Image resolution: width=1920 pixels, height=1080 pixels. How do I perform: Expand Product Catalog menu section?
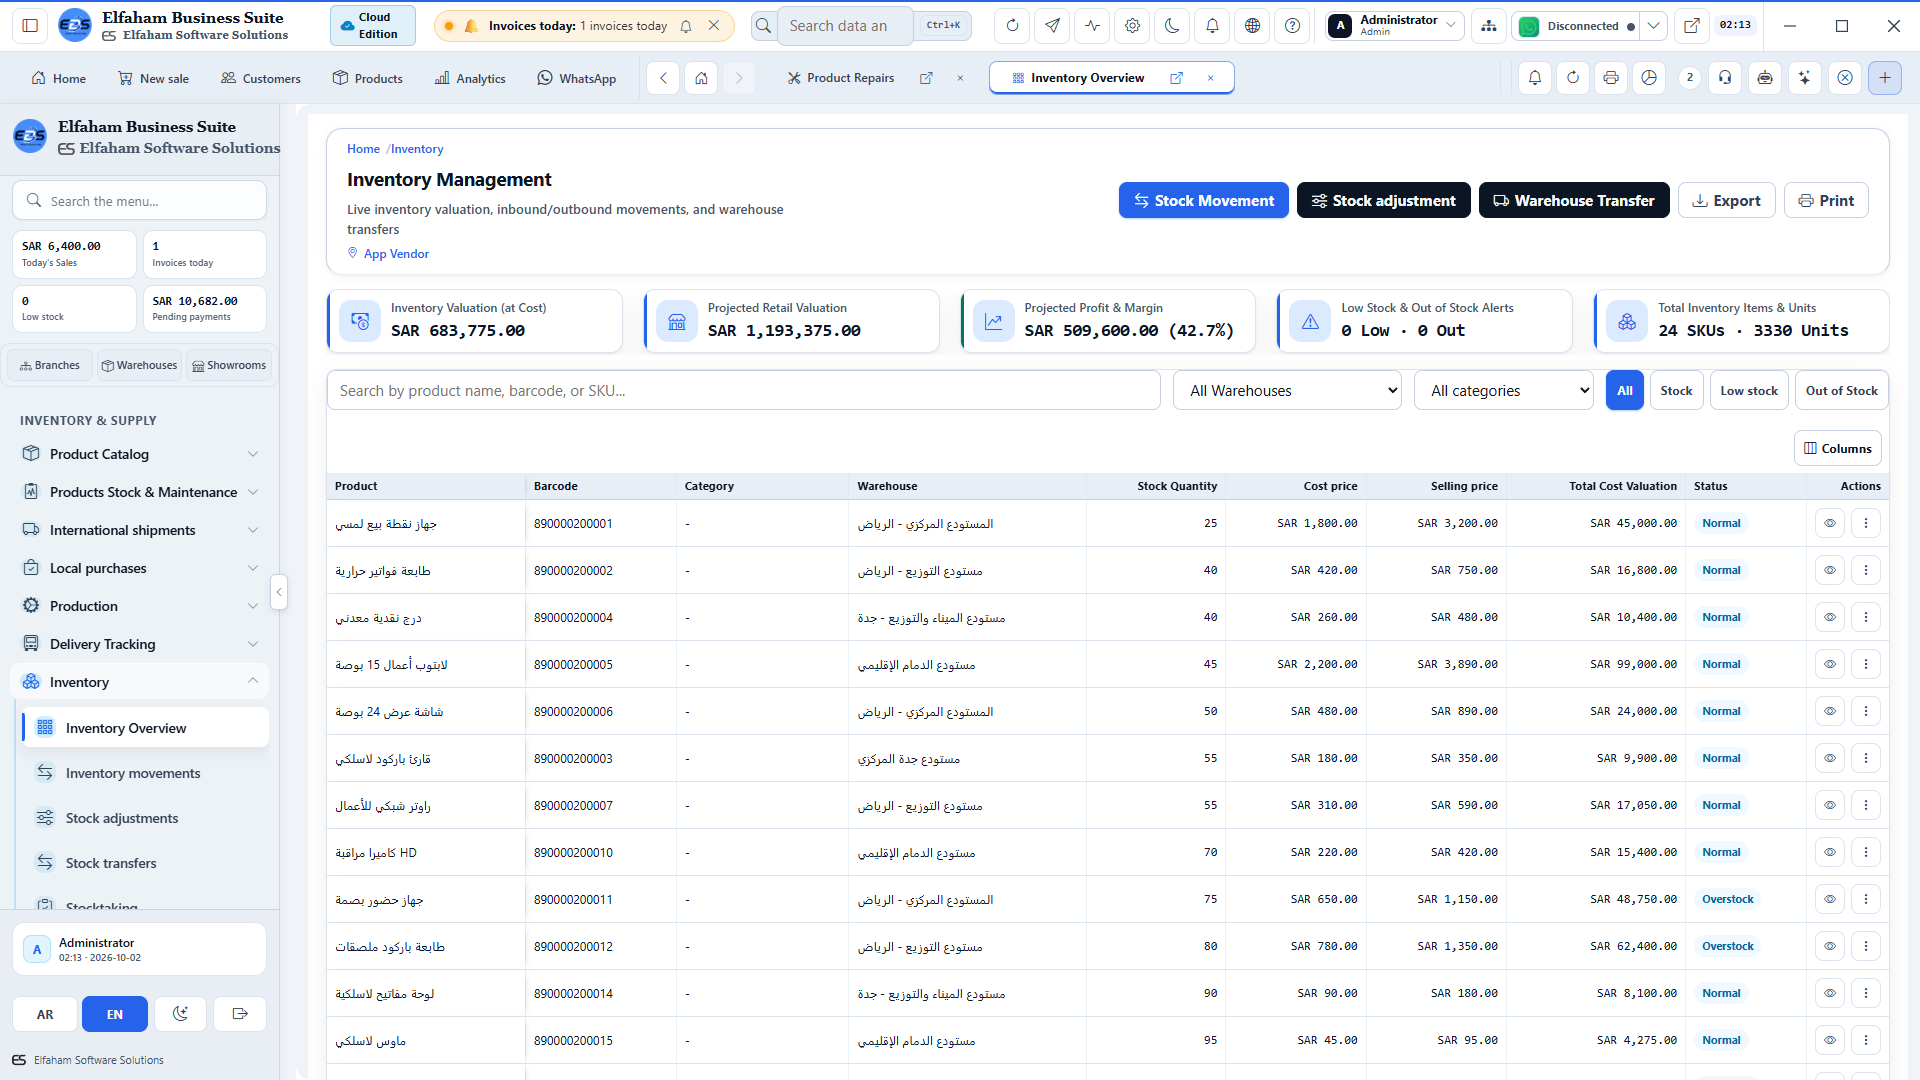[140, 454]
